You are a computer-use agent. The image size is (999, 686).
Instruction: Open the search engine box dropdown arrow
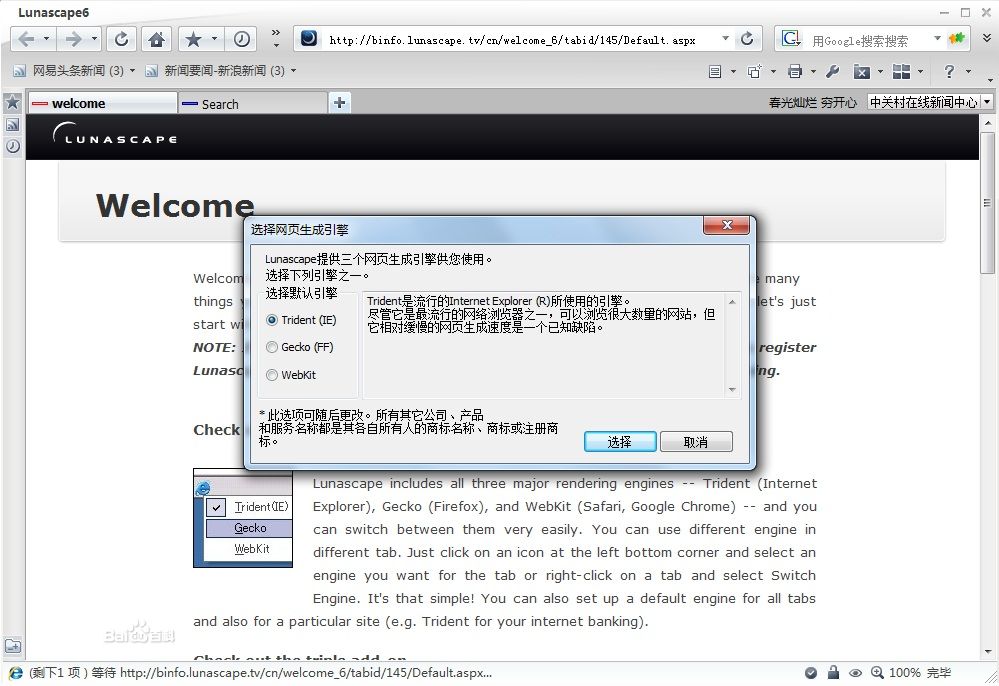pyautogui.click(x=937, y=39)
